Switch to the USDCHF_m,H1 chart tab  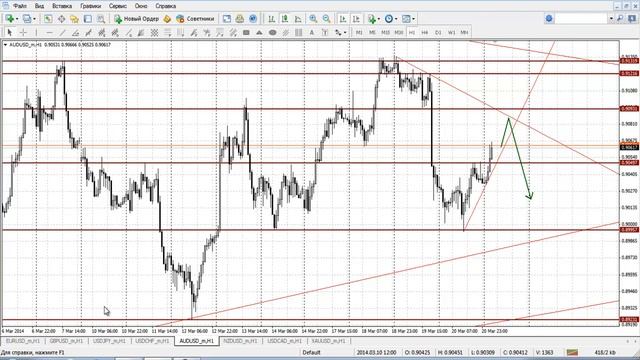pyautogui.click(x=152, y=341)
